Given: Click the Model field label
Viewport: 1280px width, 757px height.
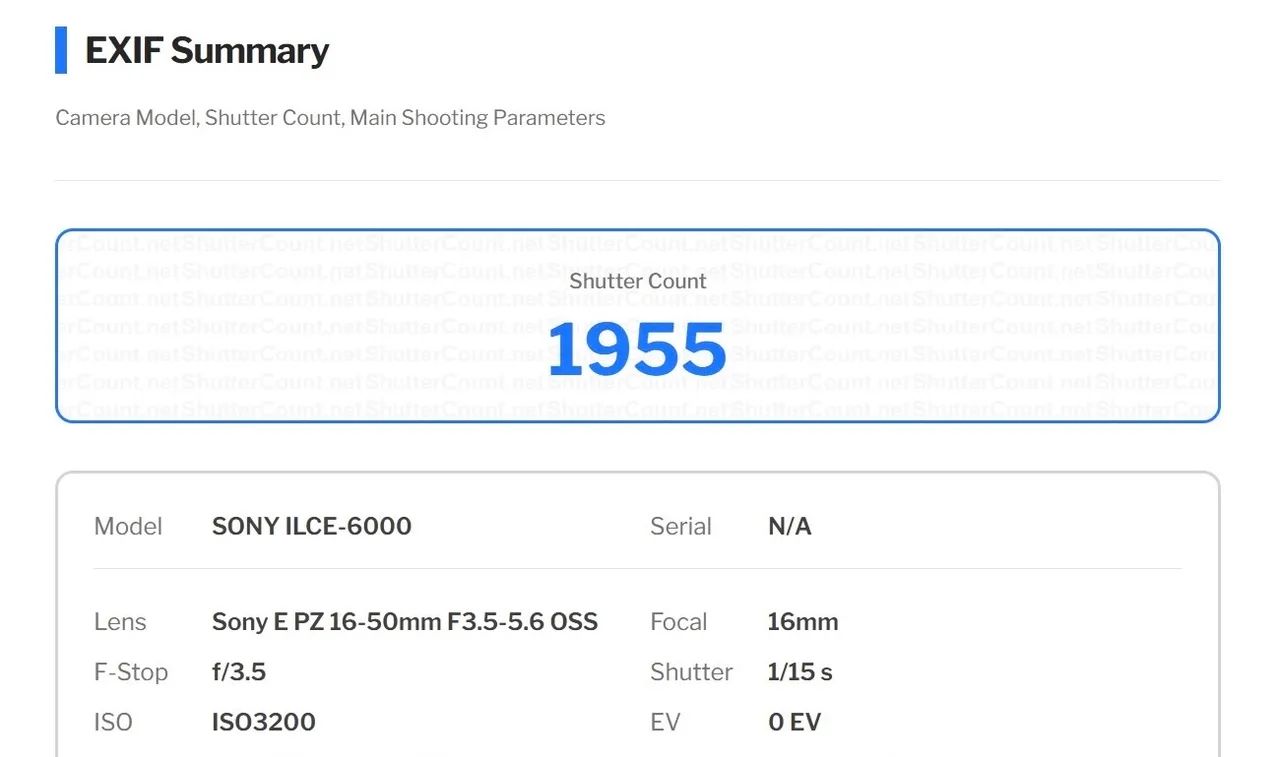Looking at the screenshot, I should click(x=128, y=527).
